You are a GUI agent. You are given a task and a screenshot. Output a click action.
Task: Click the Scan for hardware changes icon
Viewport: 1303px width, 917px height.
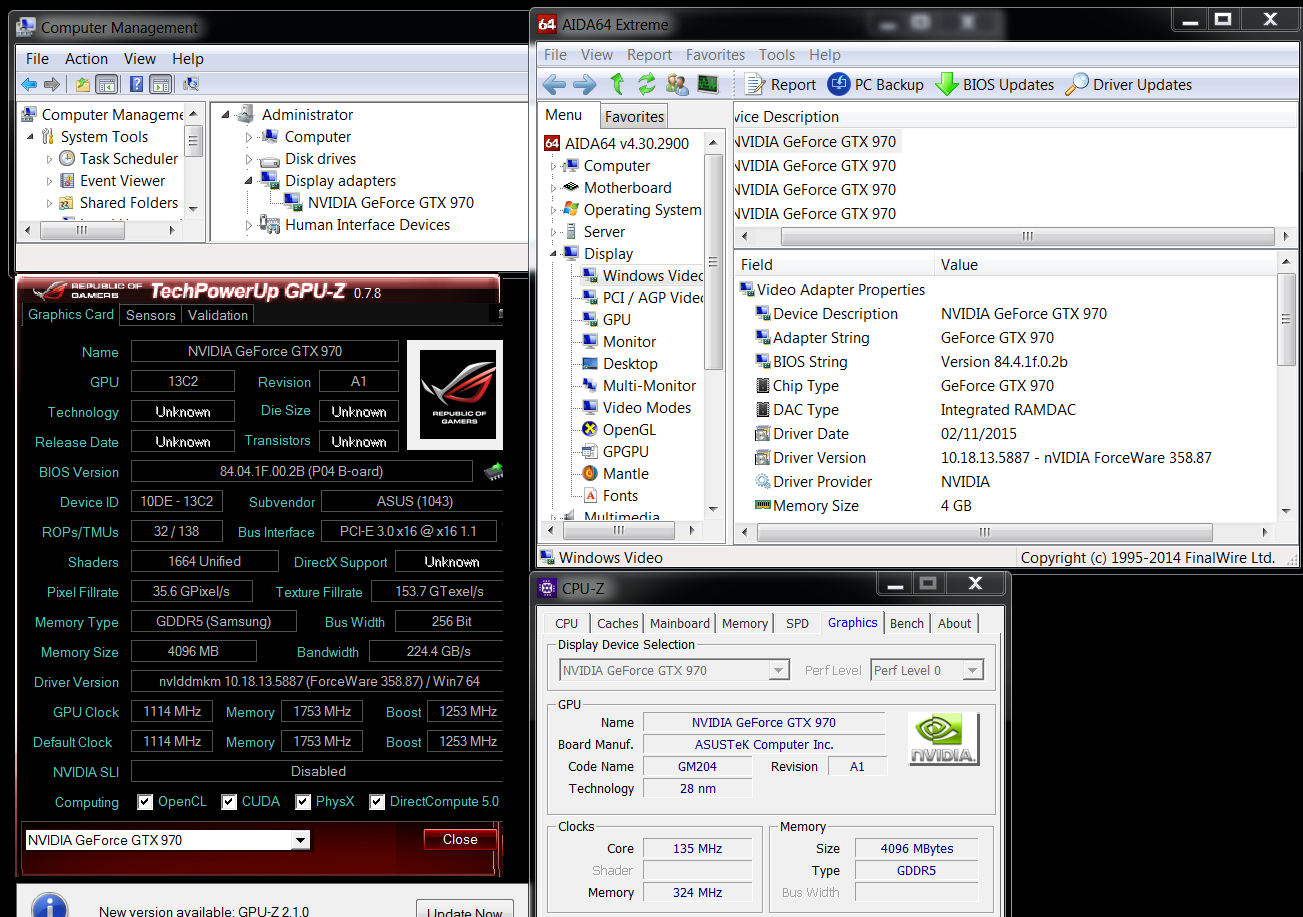click(x=191, y=85)
